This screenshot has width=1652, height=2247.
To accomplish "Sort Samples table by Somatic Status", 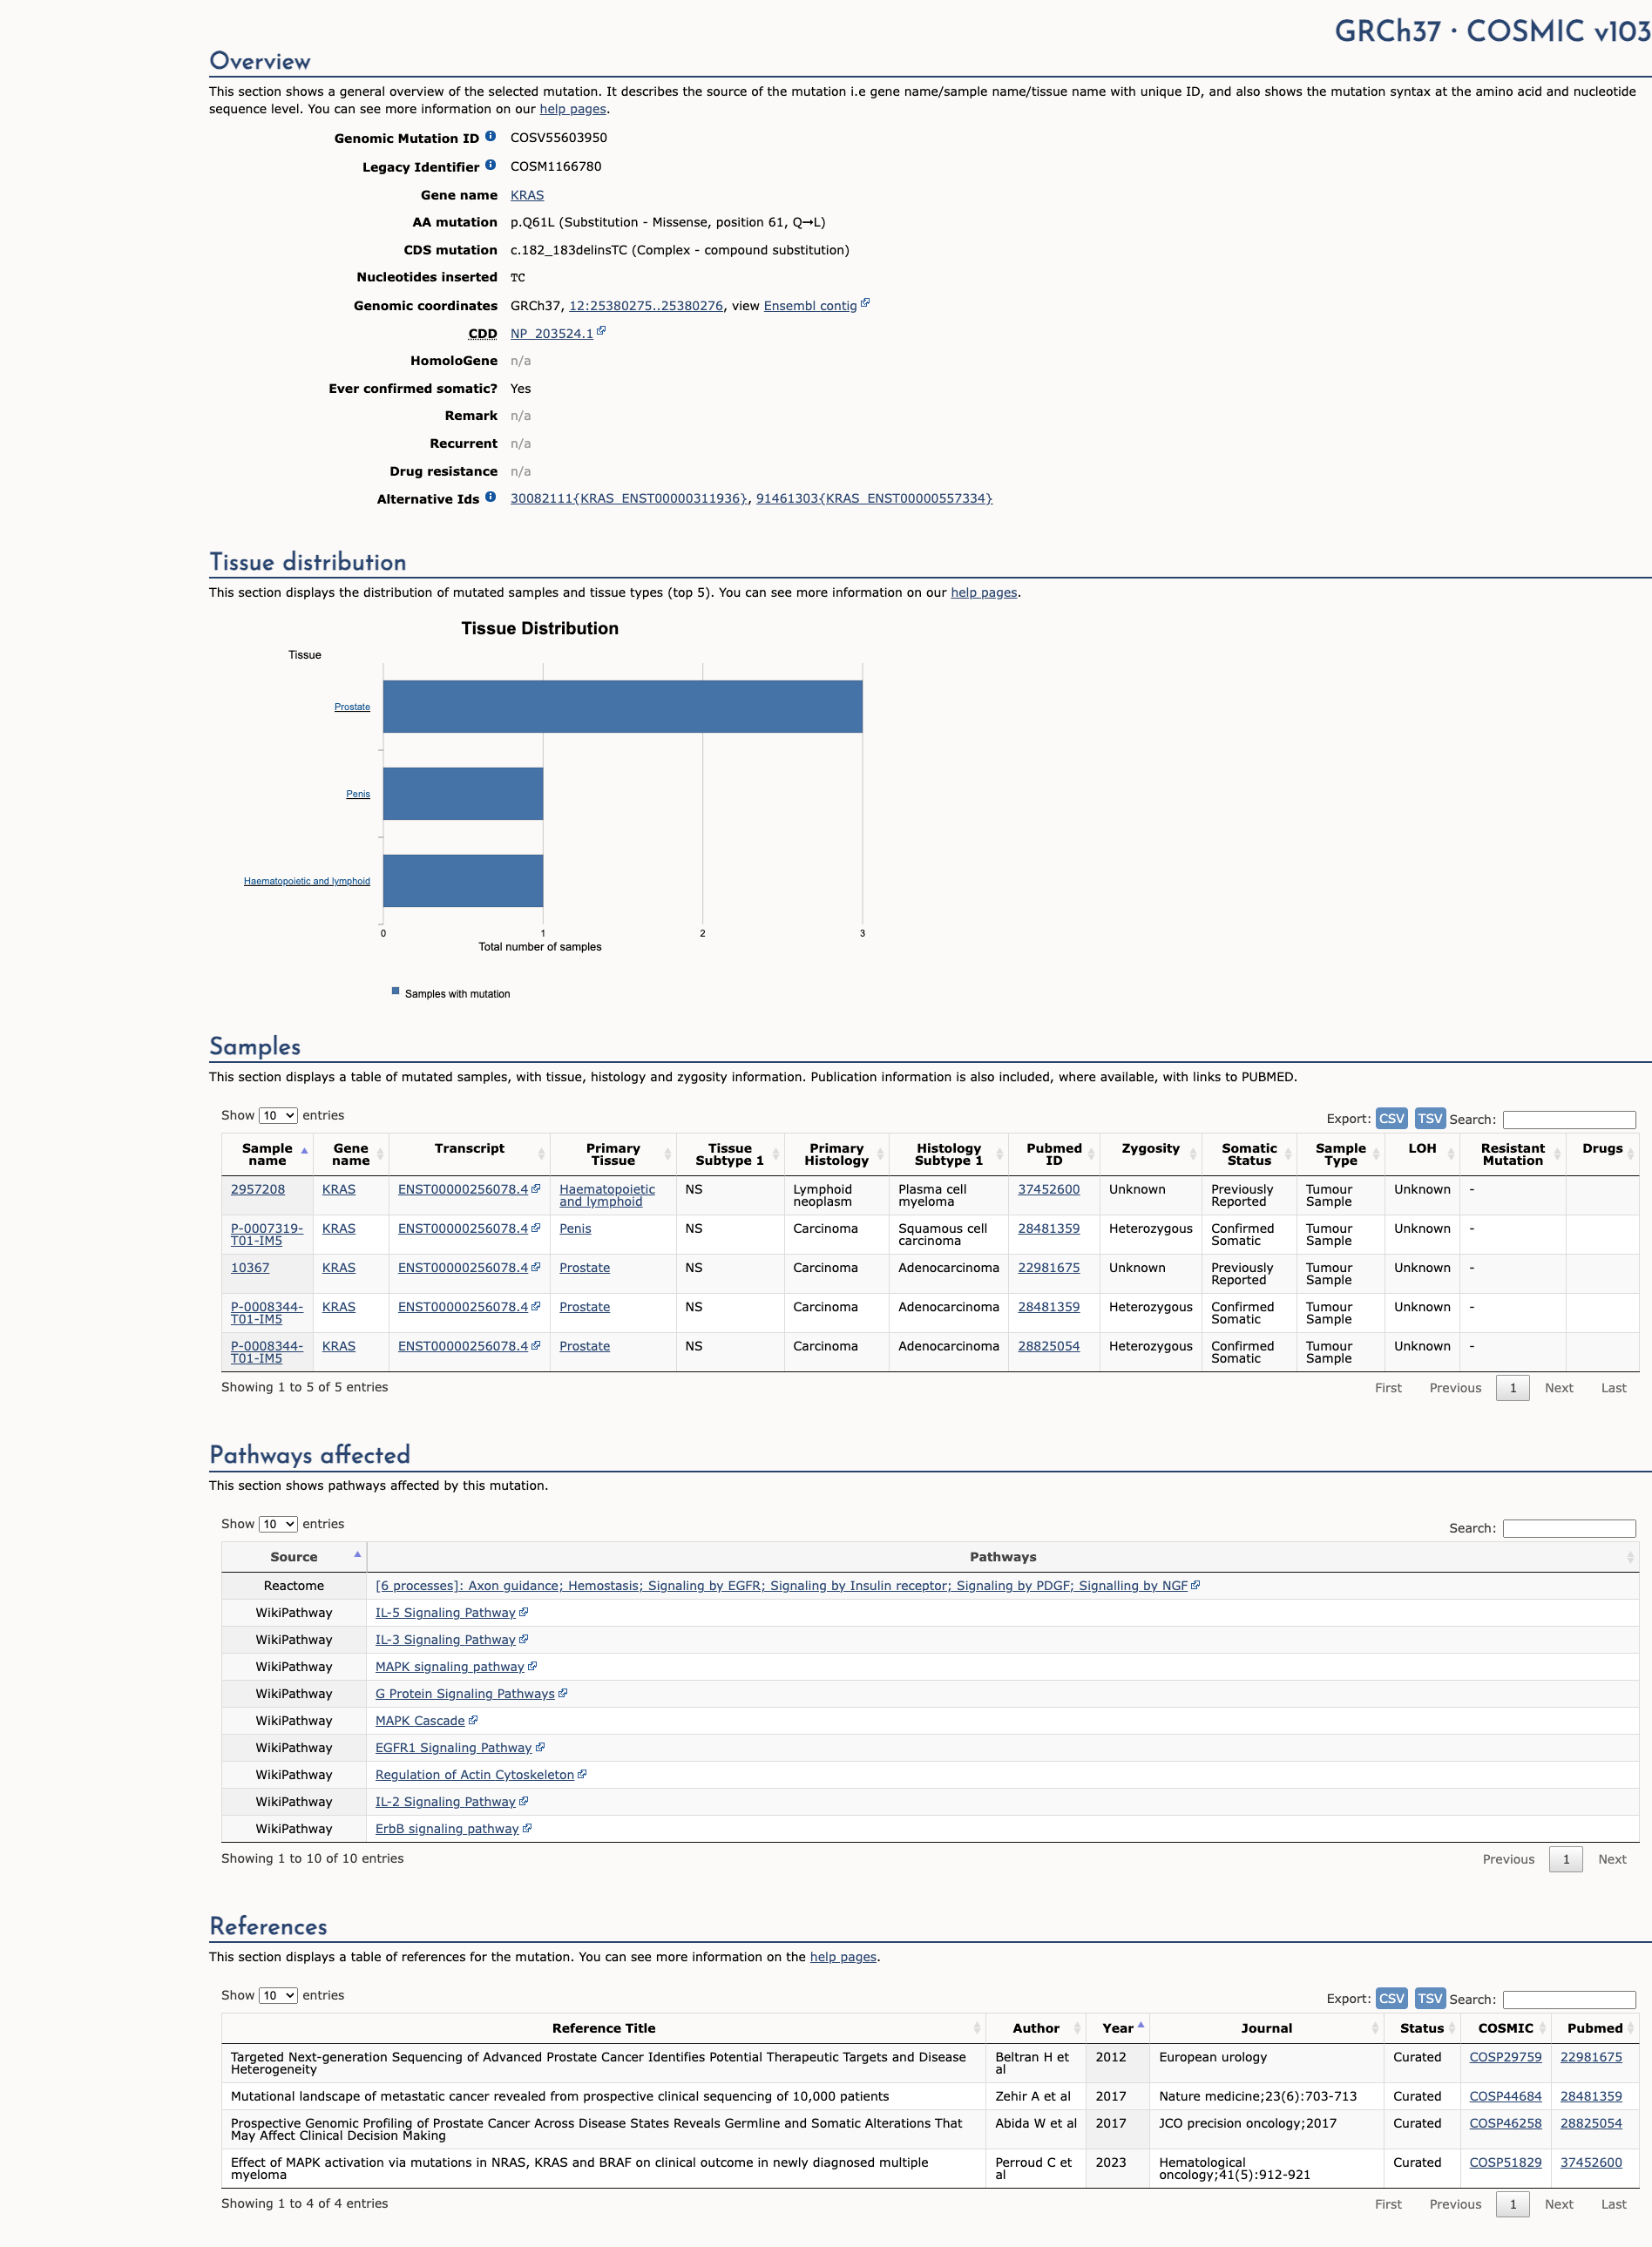I will coord(1249,1154).
